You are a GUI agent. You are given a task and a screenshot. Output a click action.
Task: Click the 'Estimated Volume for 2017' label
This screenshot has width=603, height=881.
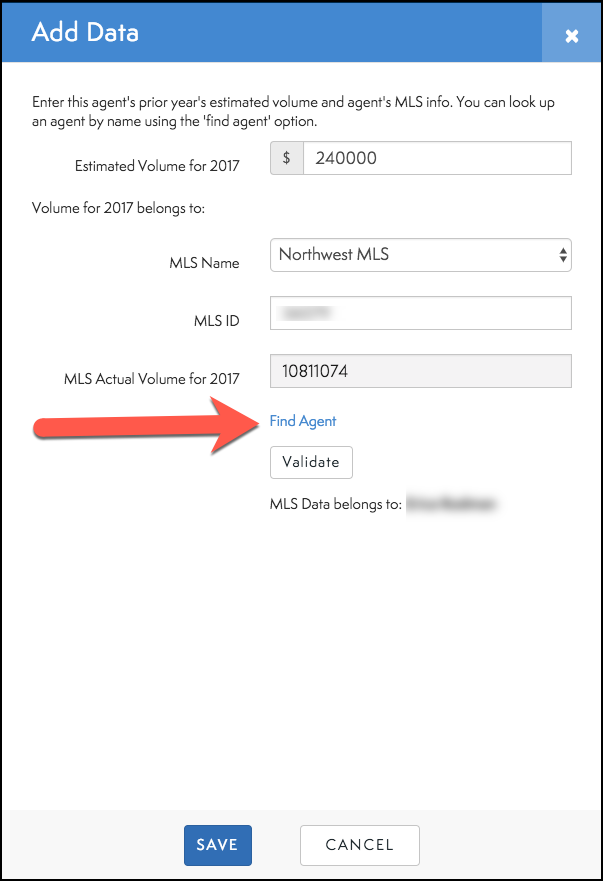pos(157,166)
